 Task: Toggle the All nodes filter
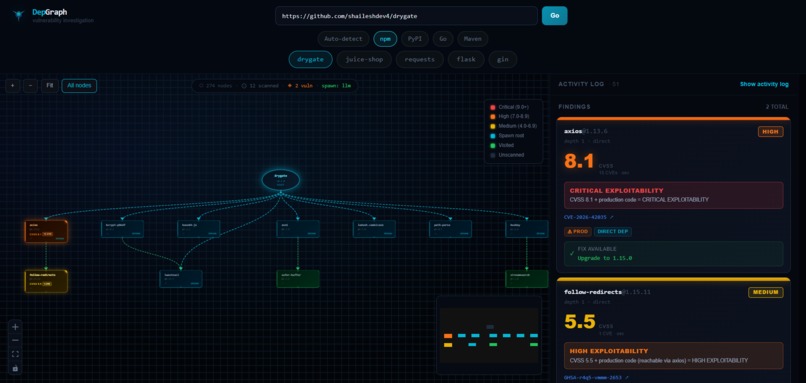tap(79, 86)
